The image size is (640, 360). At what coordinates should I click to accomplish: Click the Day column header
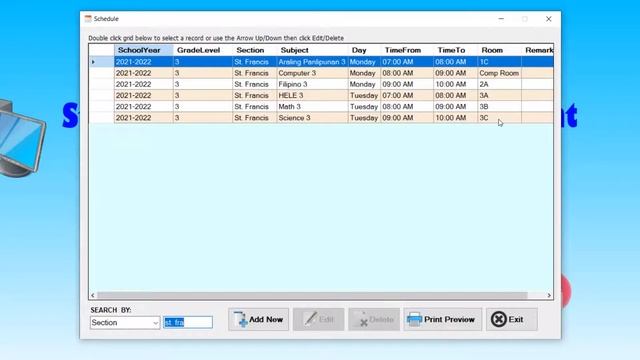[364, 50]
